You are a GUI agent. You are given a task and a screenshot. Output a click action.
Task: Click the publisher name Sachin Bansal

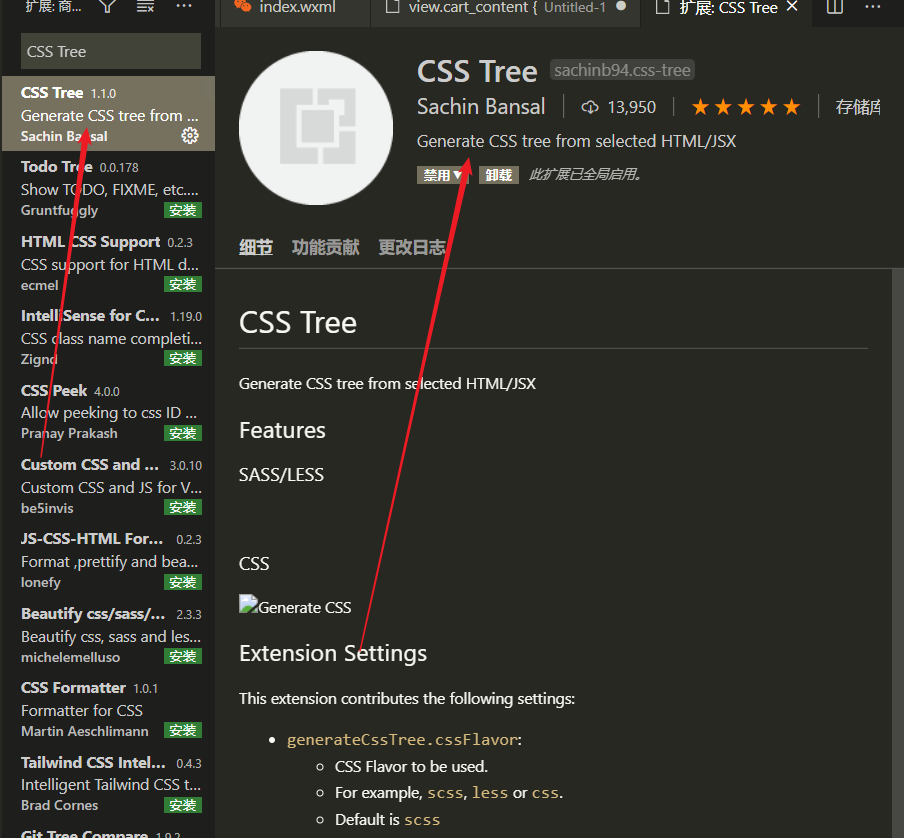(x=481, y=107)
